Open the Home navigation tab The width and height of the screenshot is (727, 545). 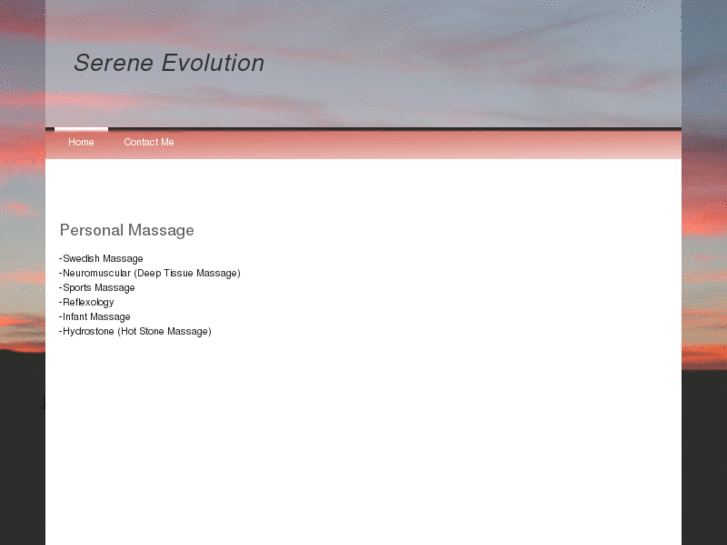(81, 142)
